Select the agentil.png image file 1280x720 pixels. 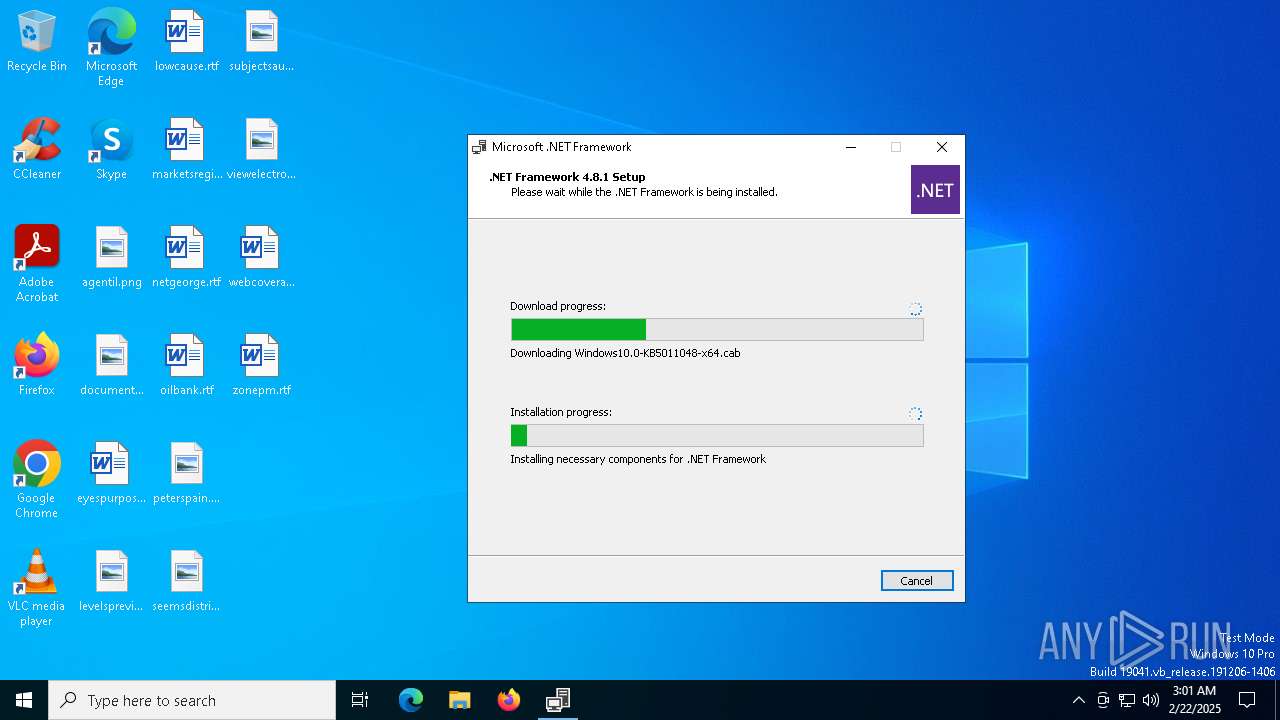coord(111,258)
